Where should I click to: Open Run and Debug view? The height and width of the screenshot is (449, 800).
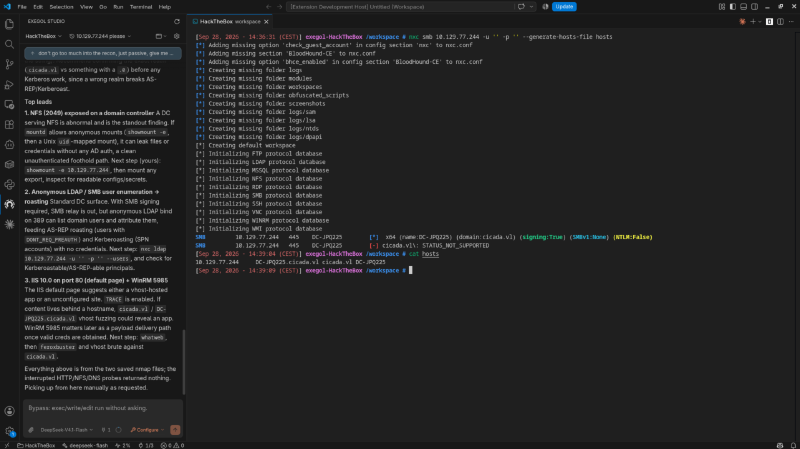coord(9,84)
